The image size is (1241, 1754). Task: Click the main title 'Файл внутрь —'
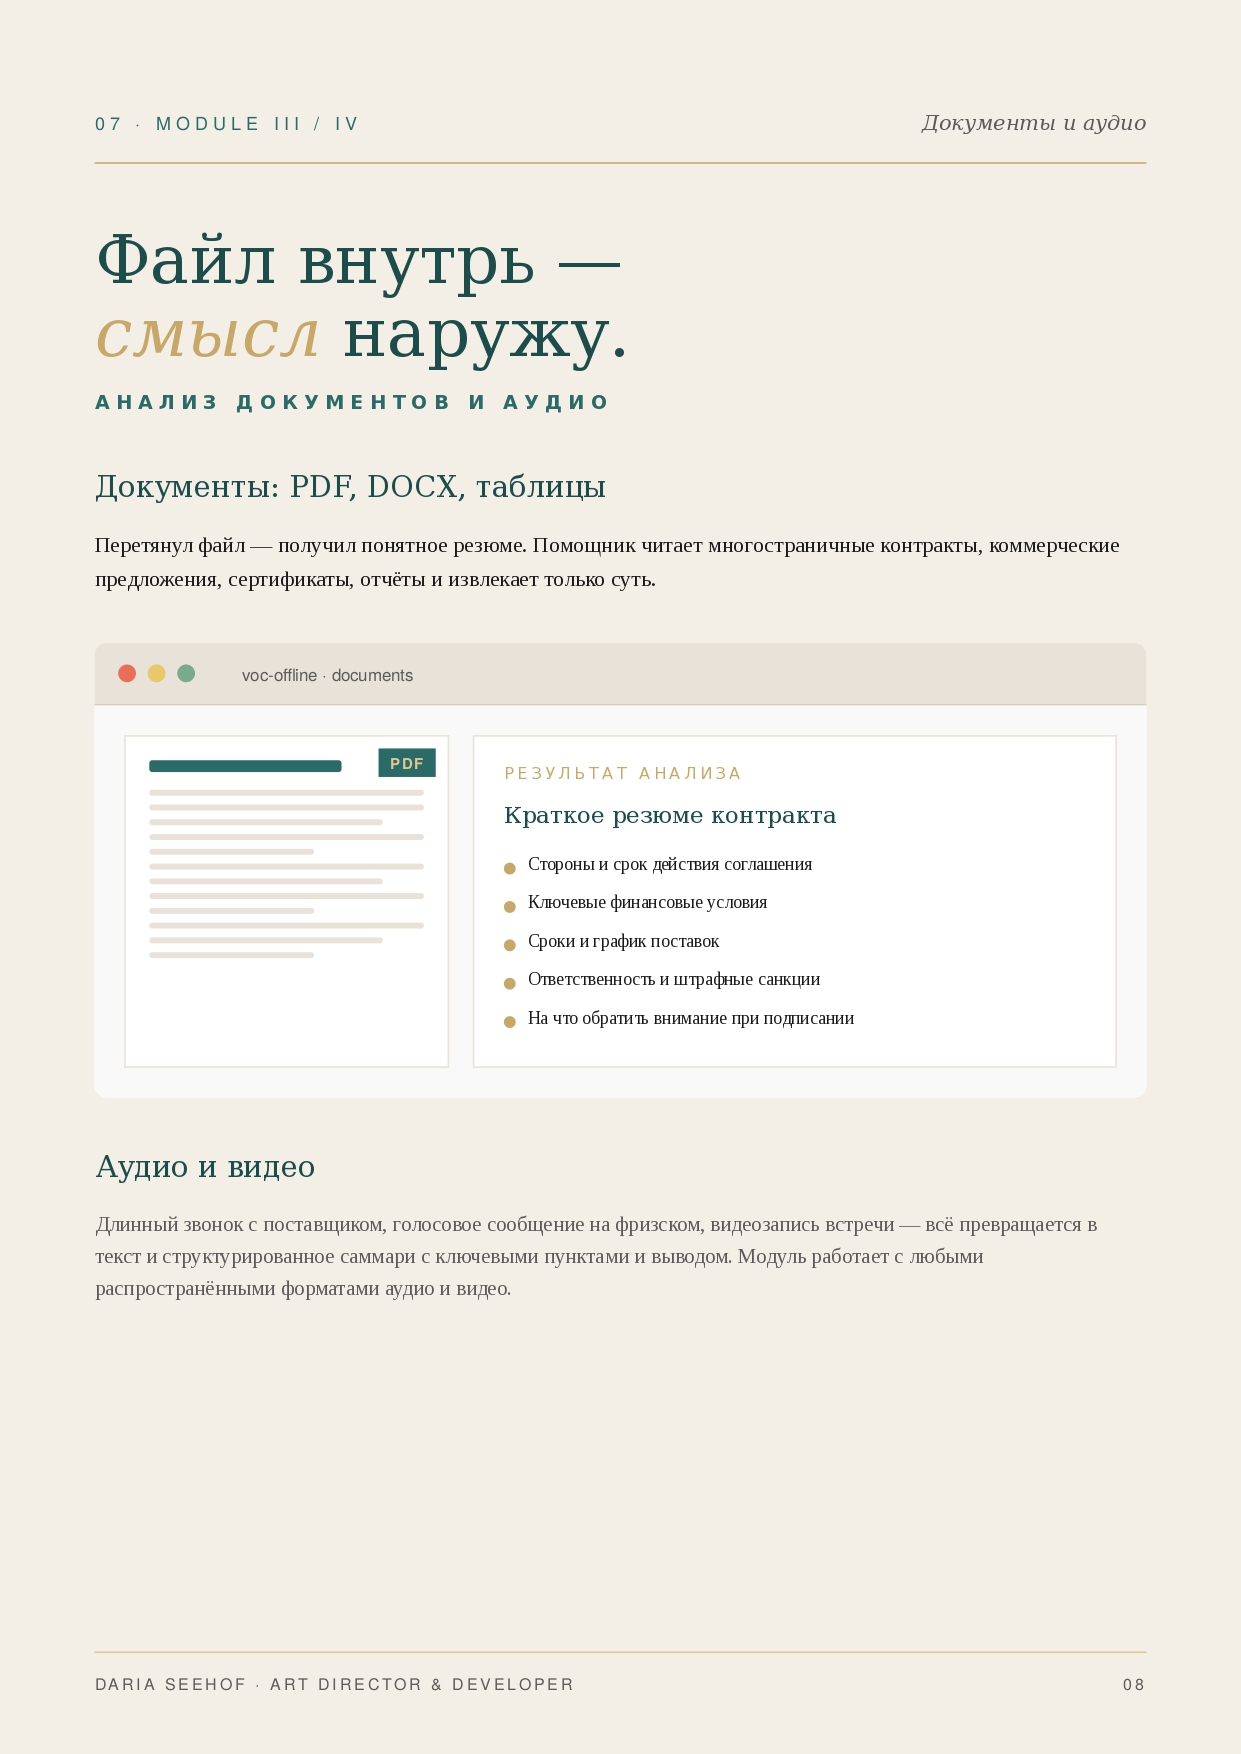pyautogui.click(x=359, y=260)
